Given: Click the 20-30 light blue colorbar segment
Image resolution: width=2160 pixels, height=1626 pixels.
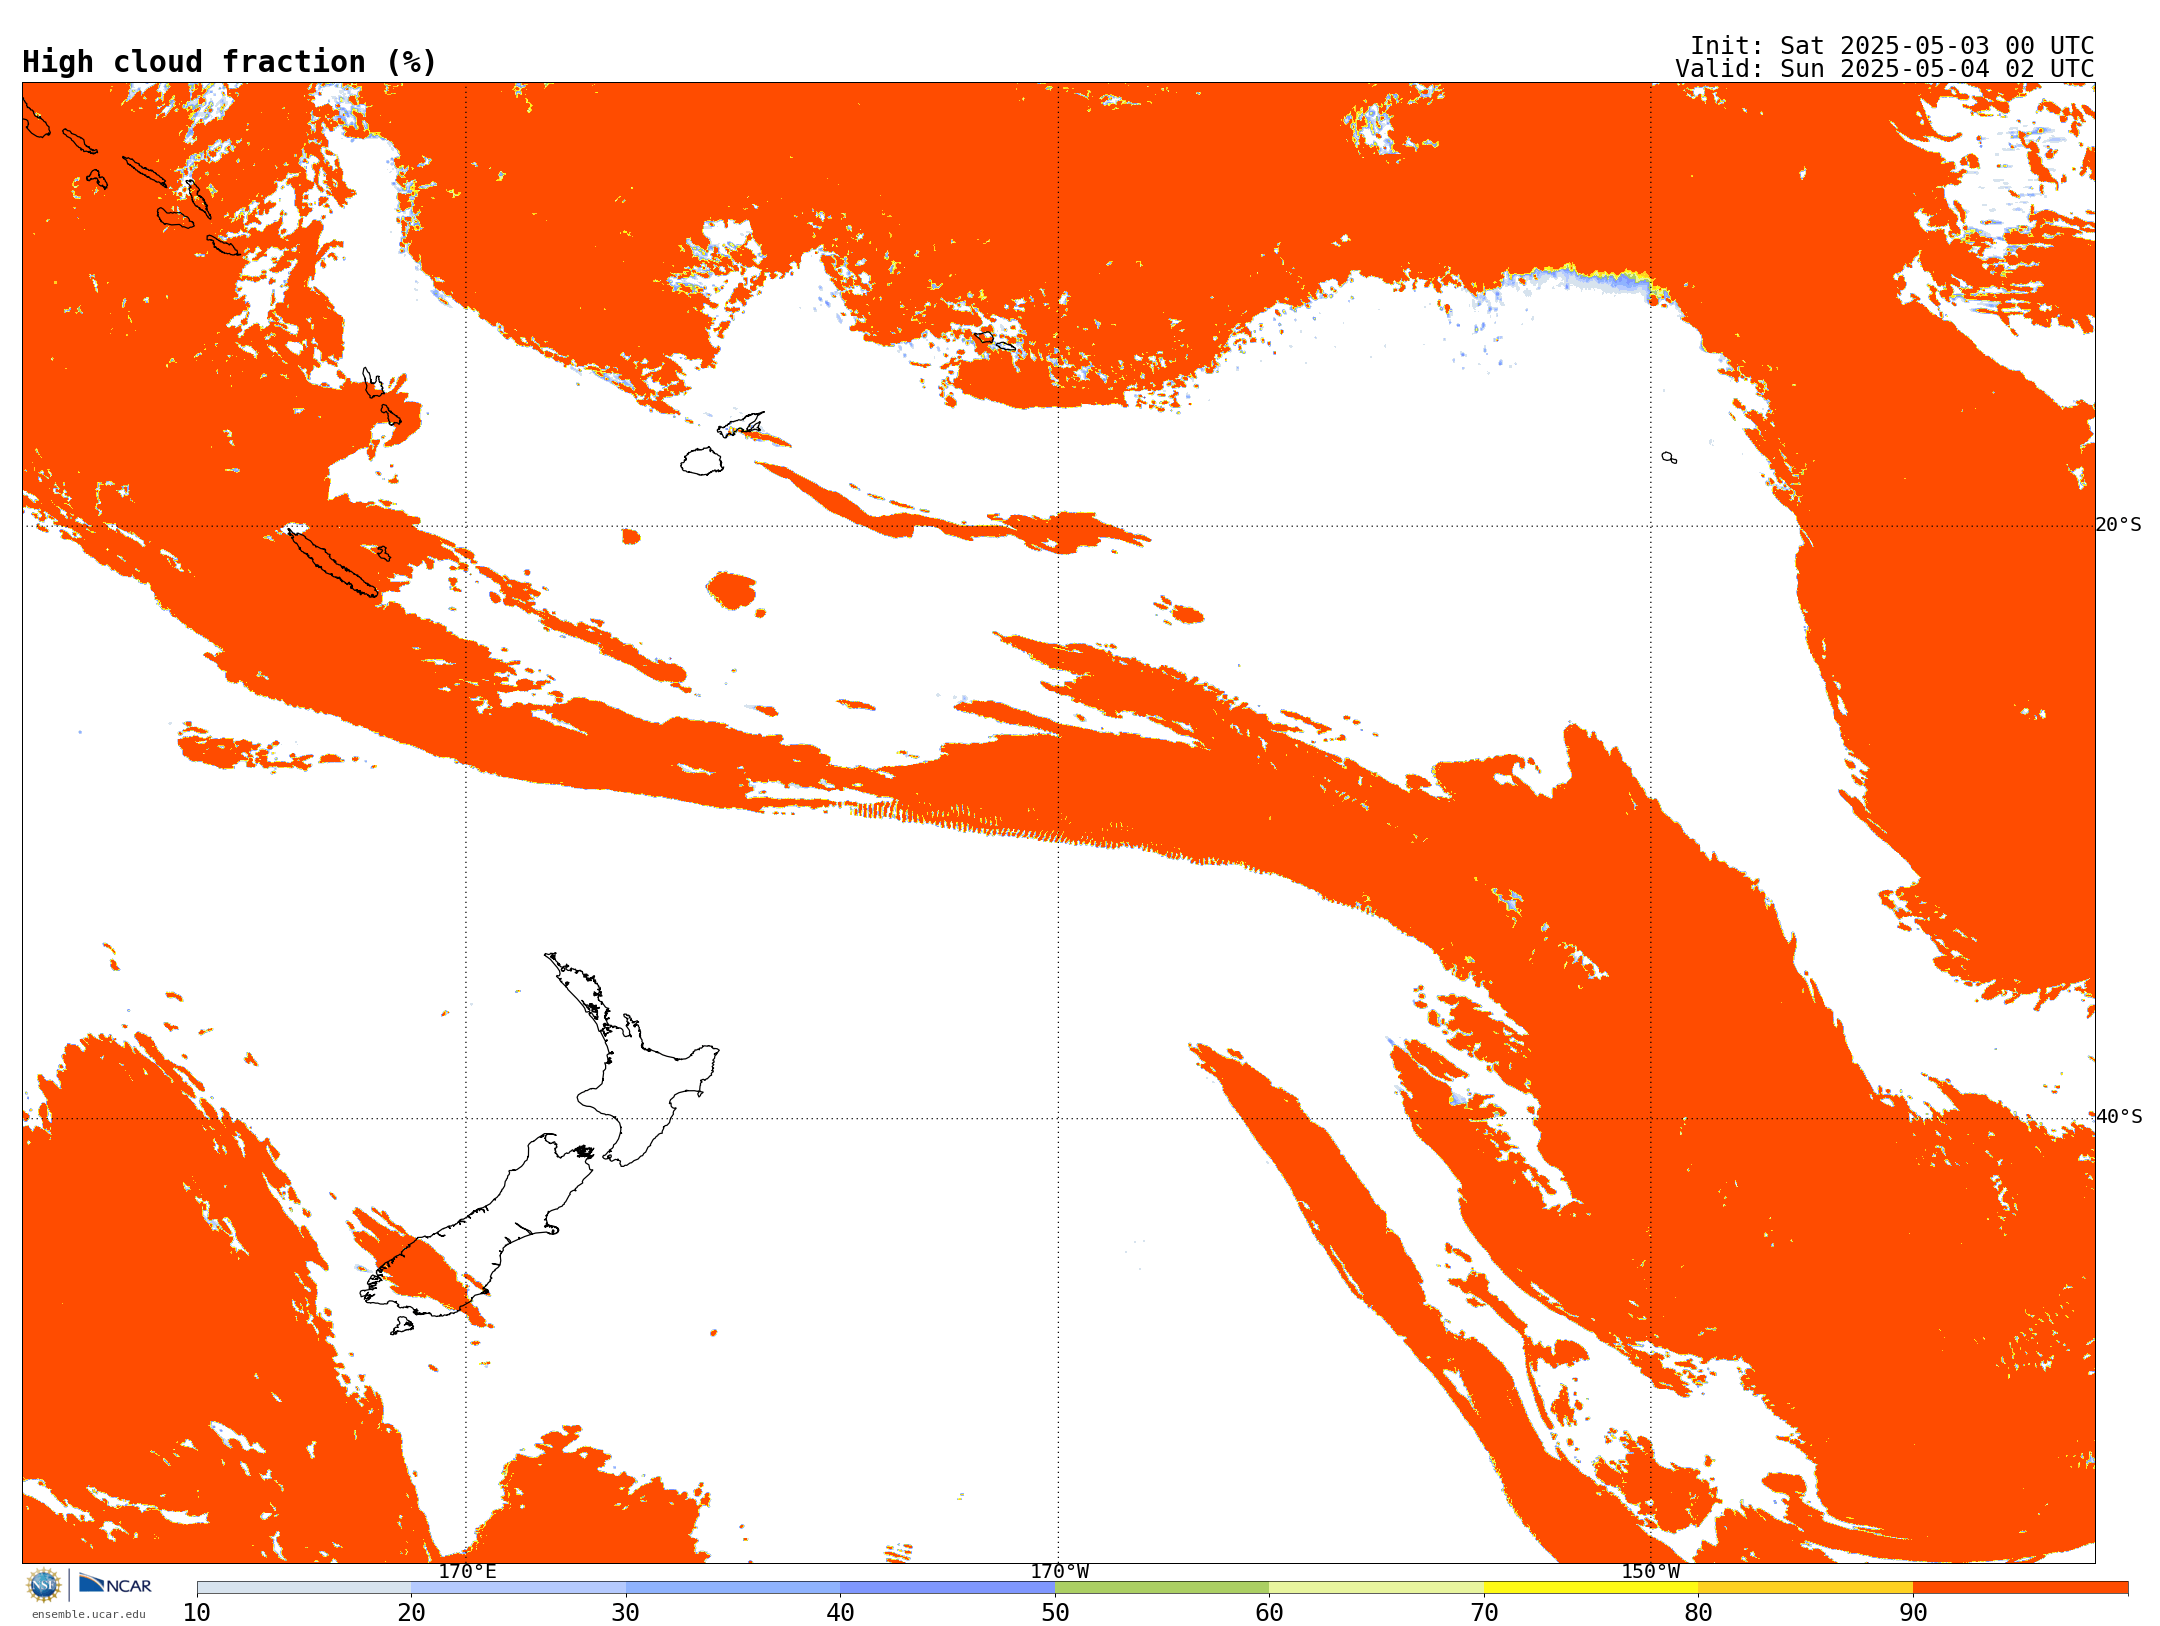Looking at the screenshot, I should (518, 1588).
